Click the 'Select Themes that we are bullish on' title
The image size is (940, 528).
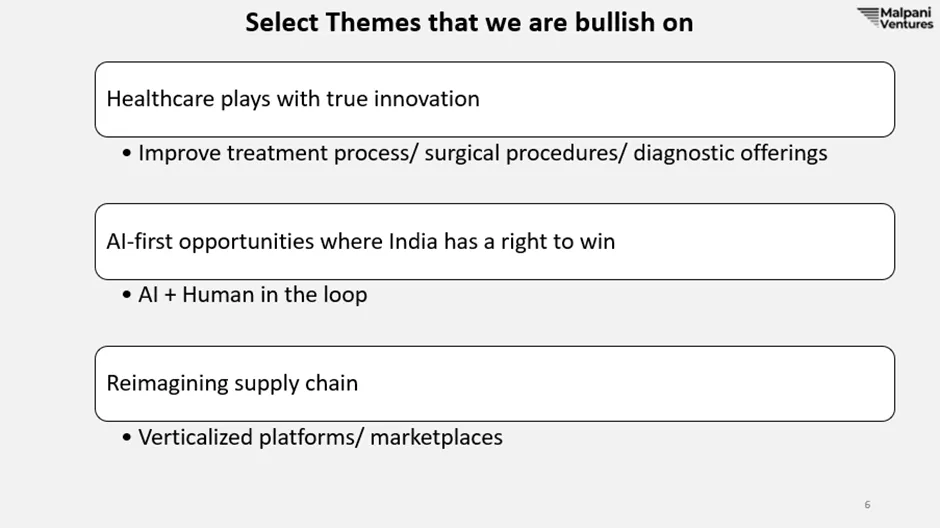469,23
